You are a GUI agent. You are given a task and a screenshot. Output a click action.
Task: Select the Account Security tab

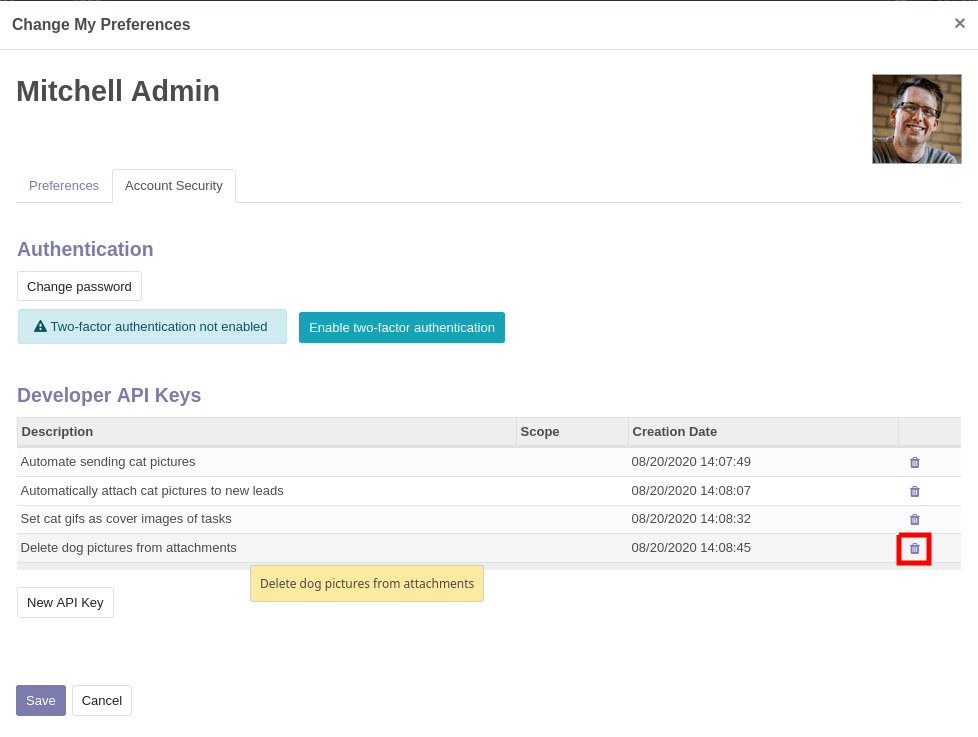[174, 186]
